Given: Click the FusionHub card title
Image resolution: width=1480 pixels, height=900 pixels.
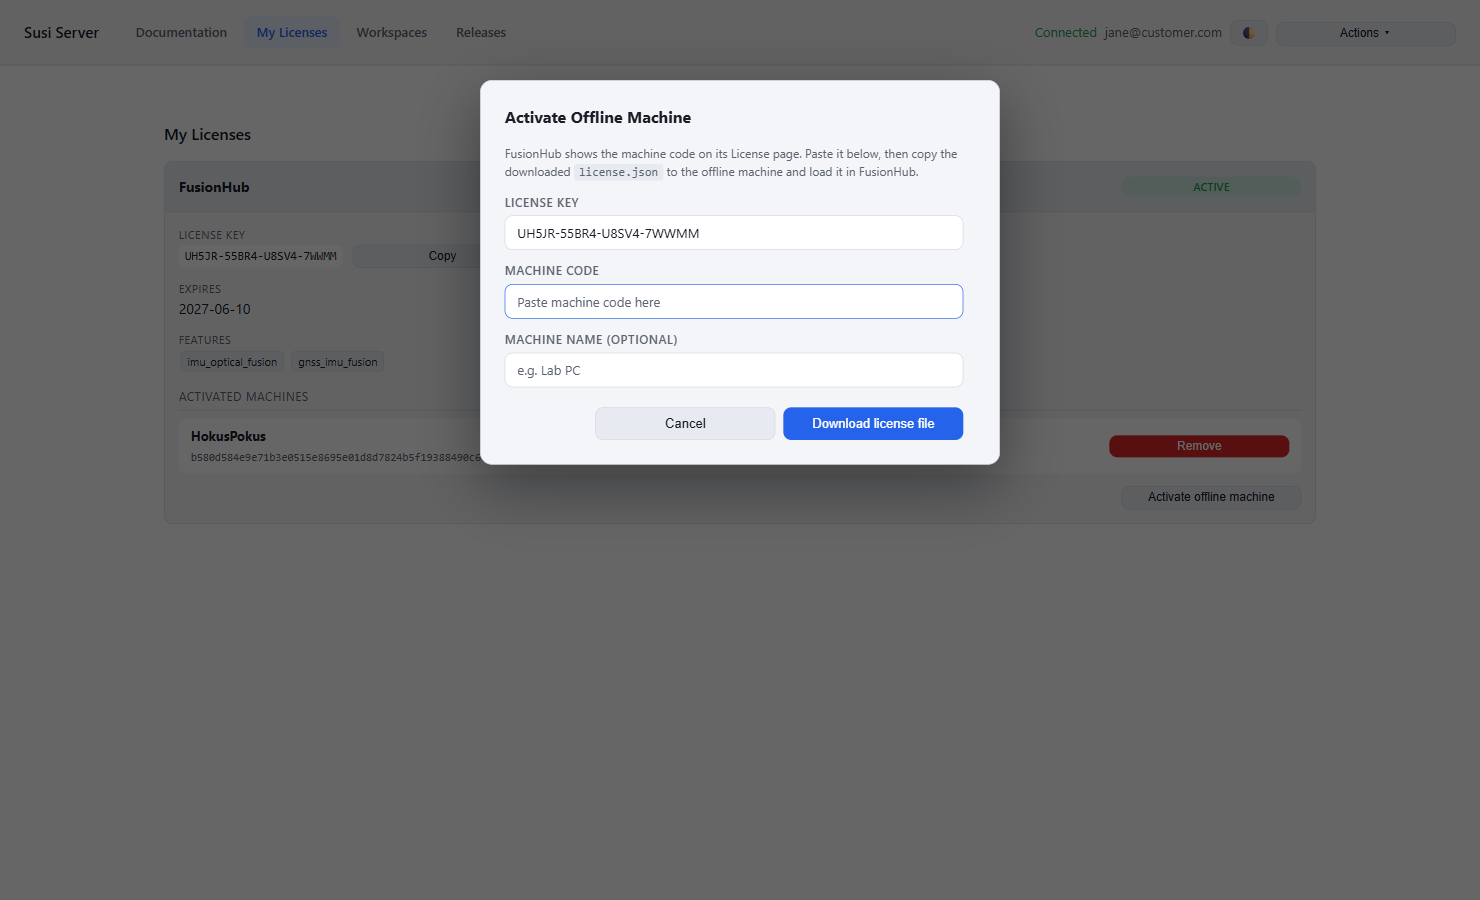Looking at the screenshot, I should click(x=214, y=187).
